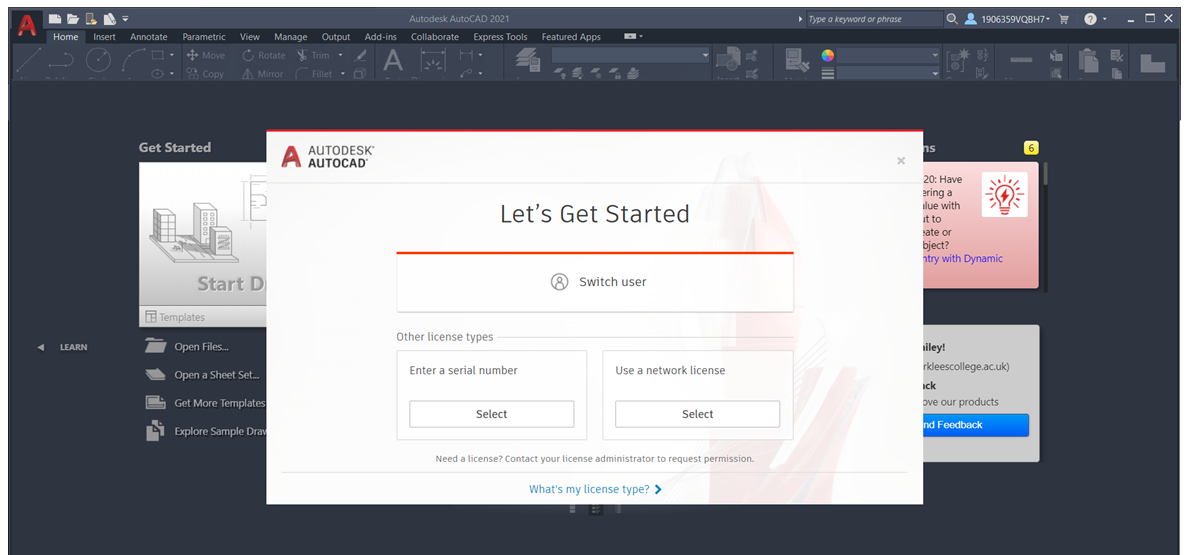The height and width of the screenshot is (555, 1187).
Task: Open the What's my license type link
Action: tap(595, 489)
